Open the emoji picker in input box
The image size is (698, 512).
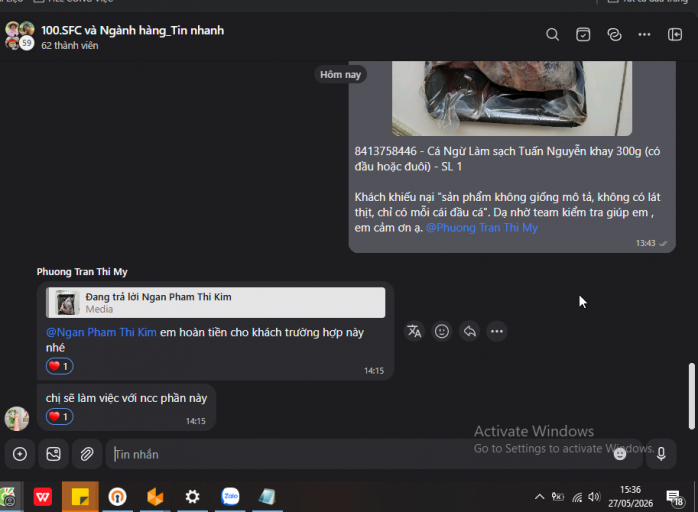click(620, 454)
